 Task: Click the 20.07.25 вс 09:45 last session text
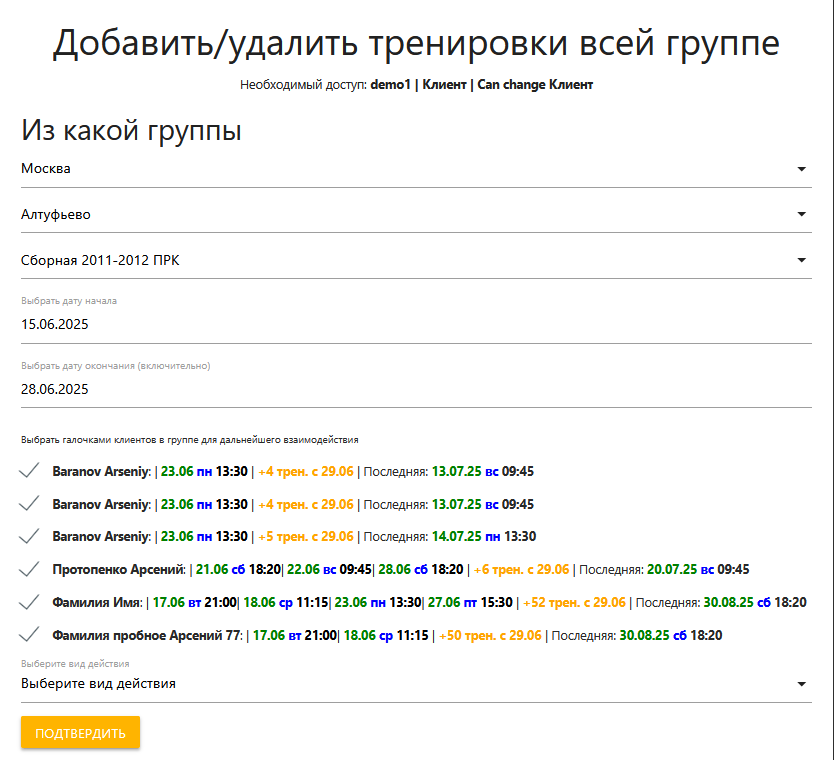tap(698, 570)
